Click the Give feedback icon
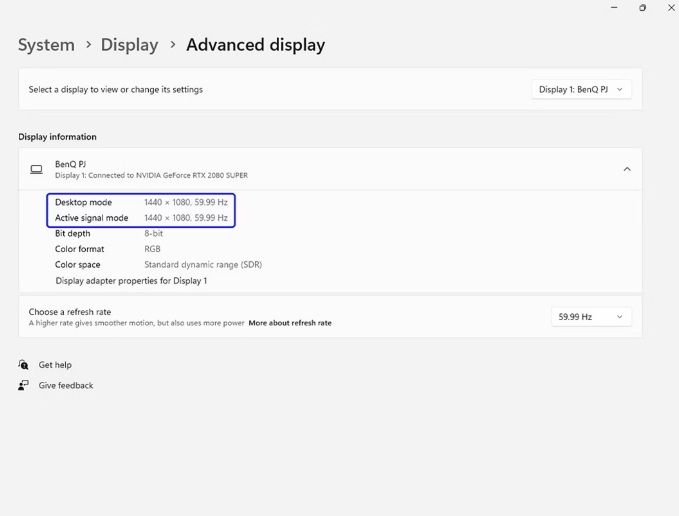This screenshot has height=516, width=679. [23, 385]
